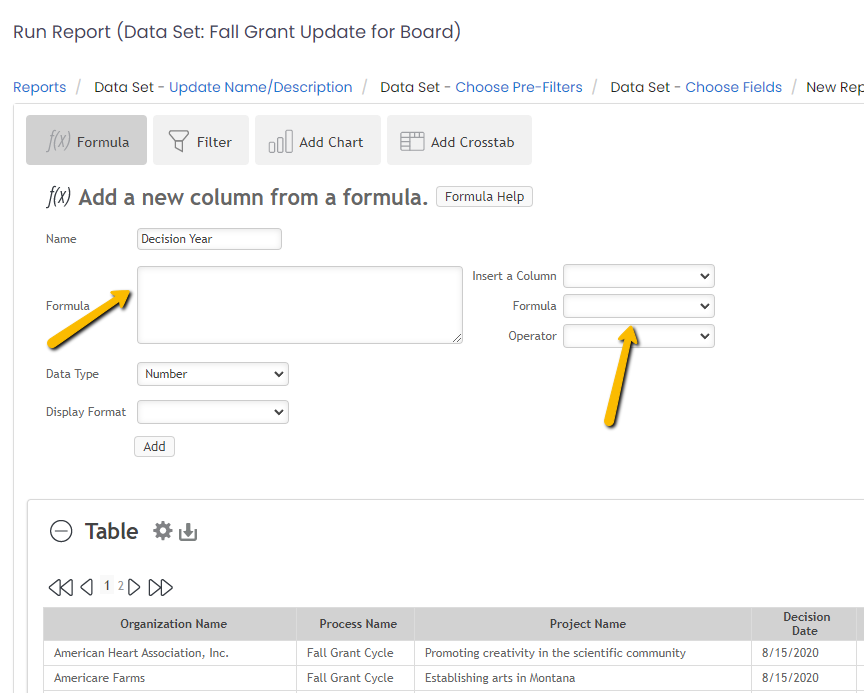Open the Formula toolbar tab
This screenshot has width=864, height=693.
click(x=87, y=140)
